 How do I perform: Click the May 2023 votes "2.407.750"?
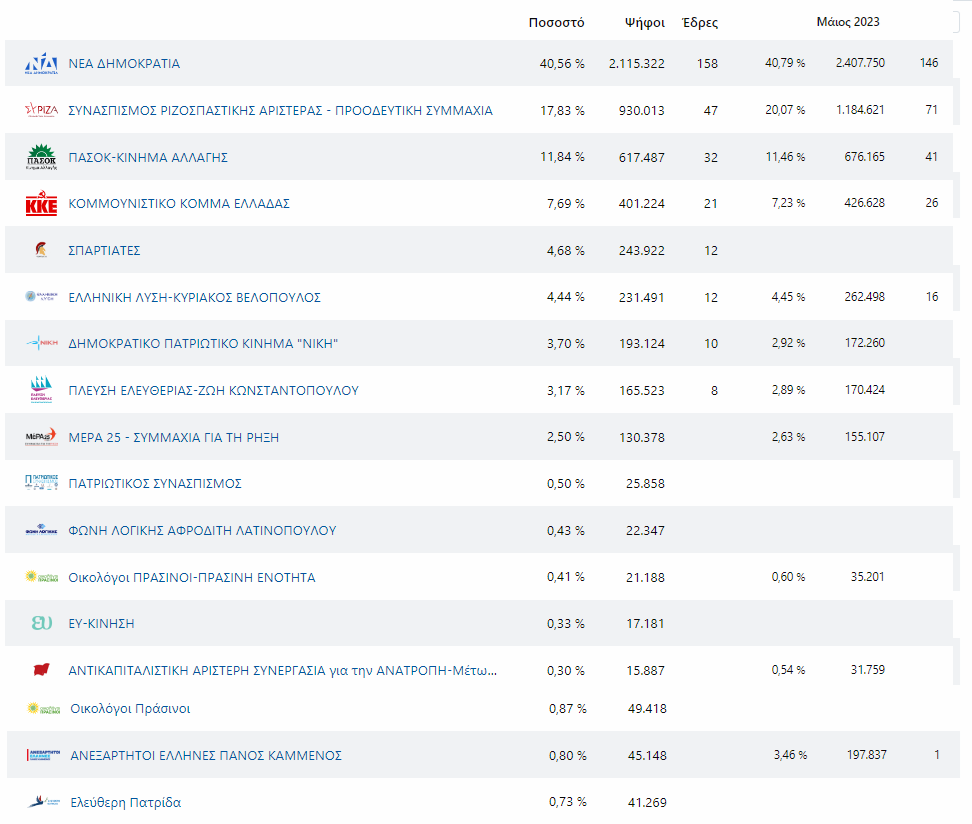pyautogui.click(x=860, y=63)
